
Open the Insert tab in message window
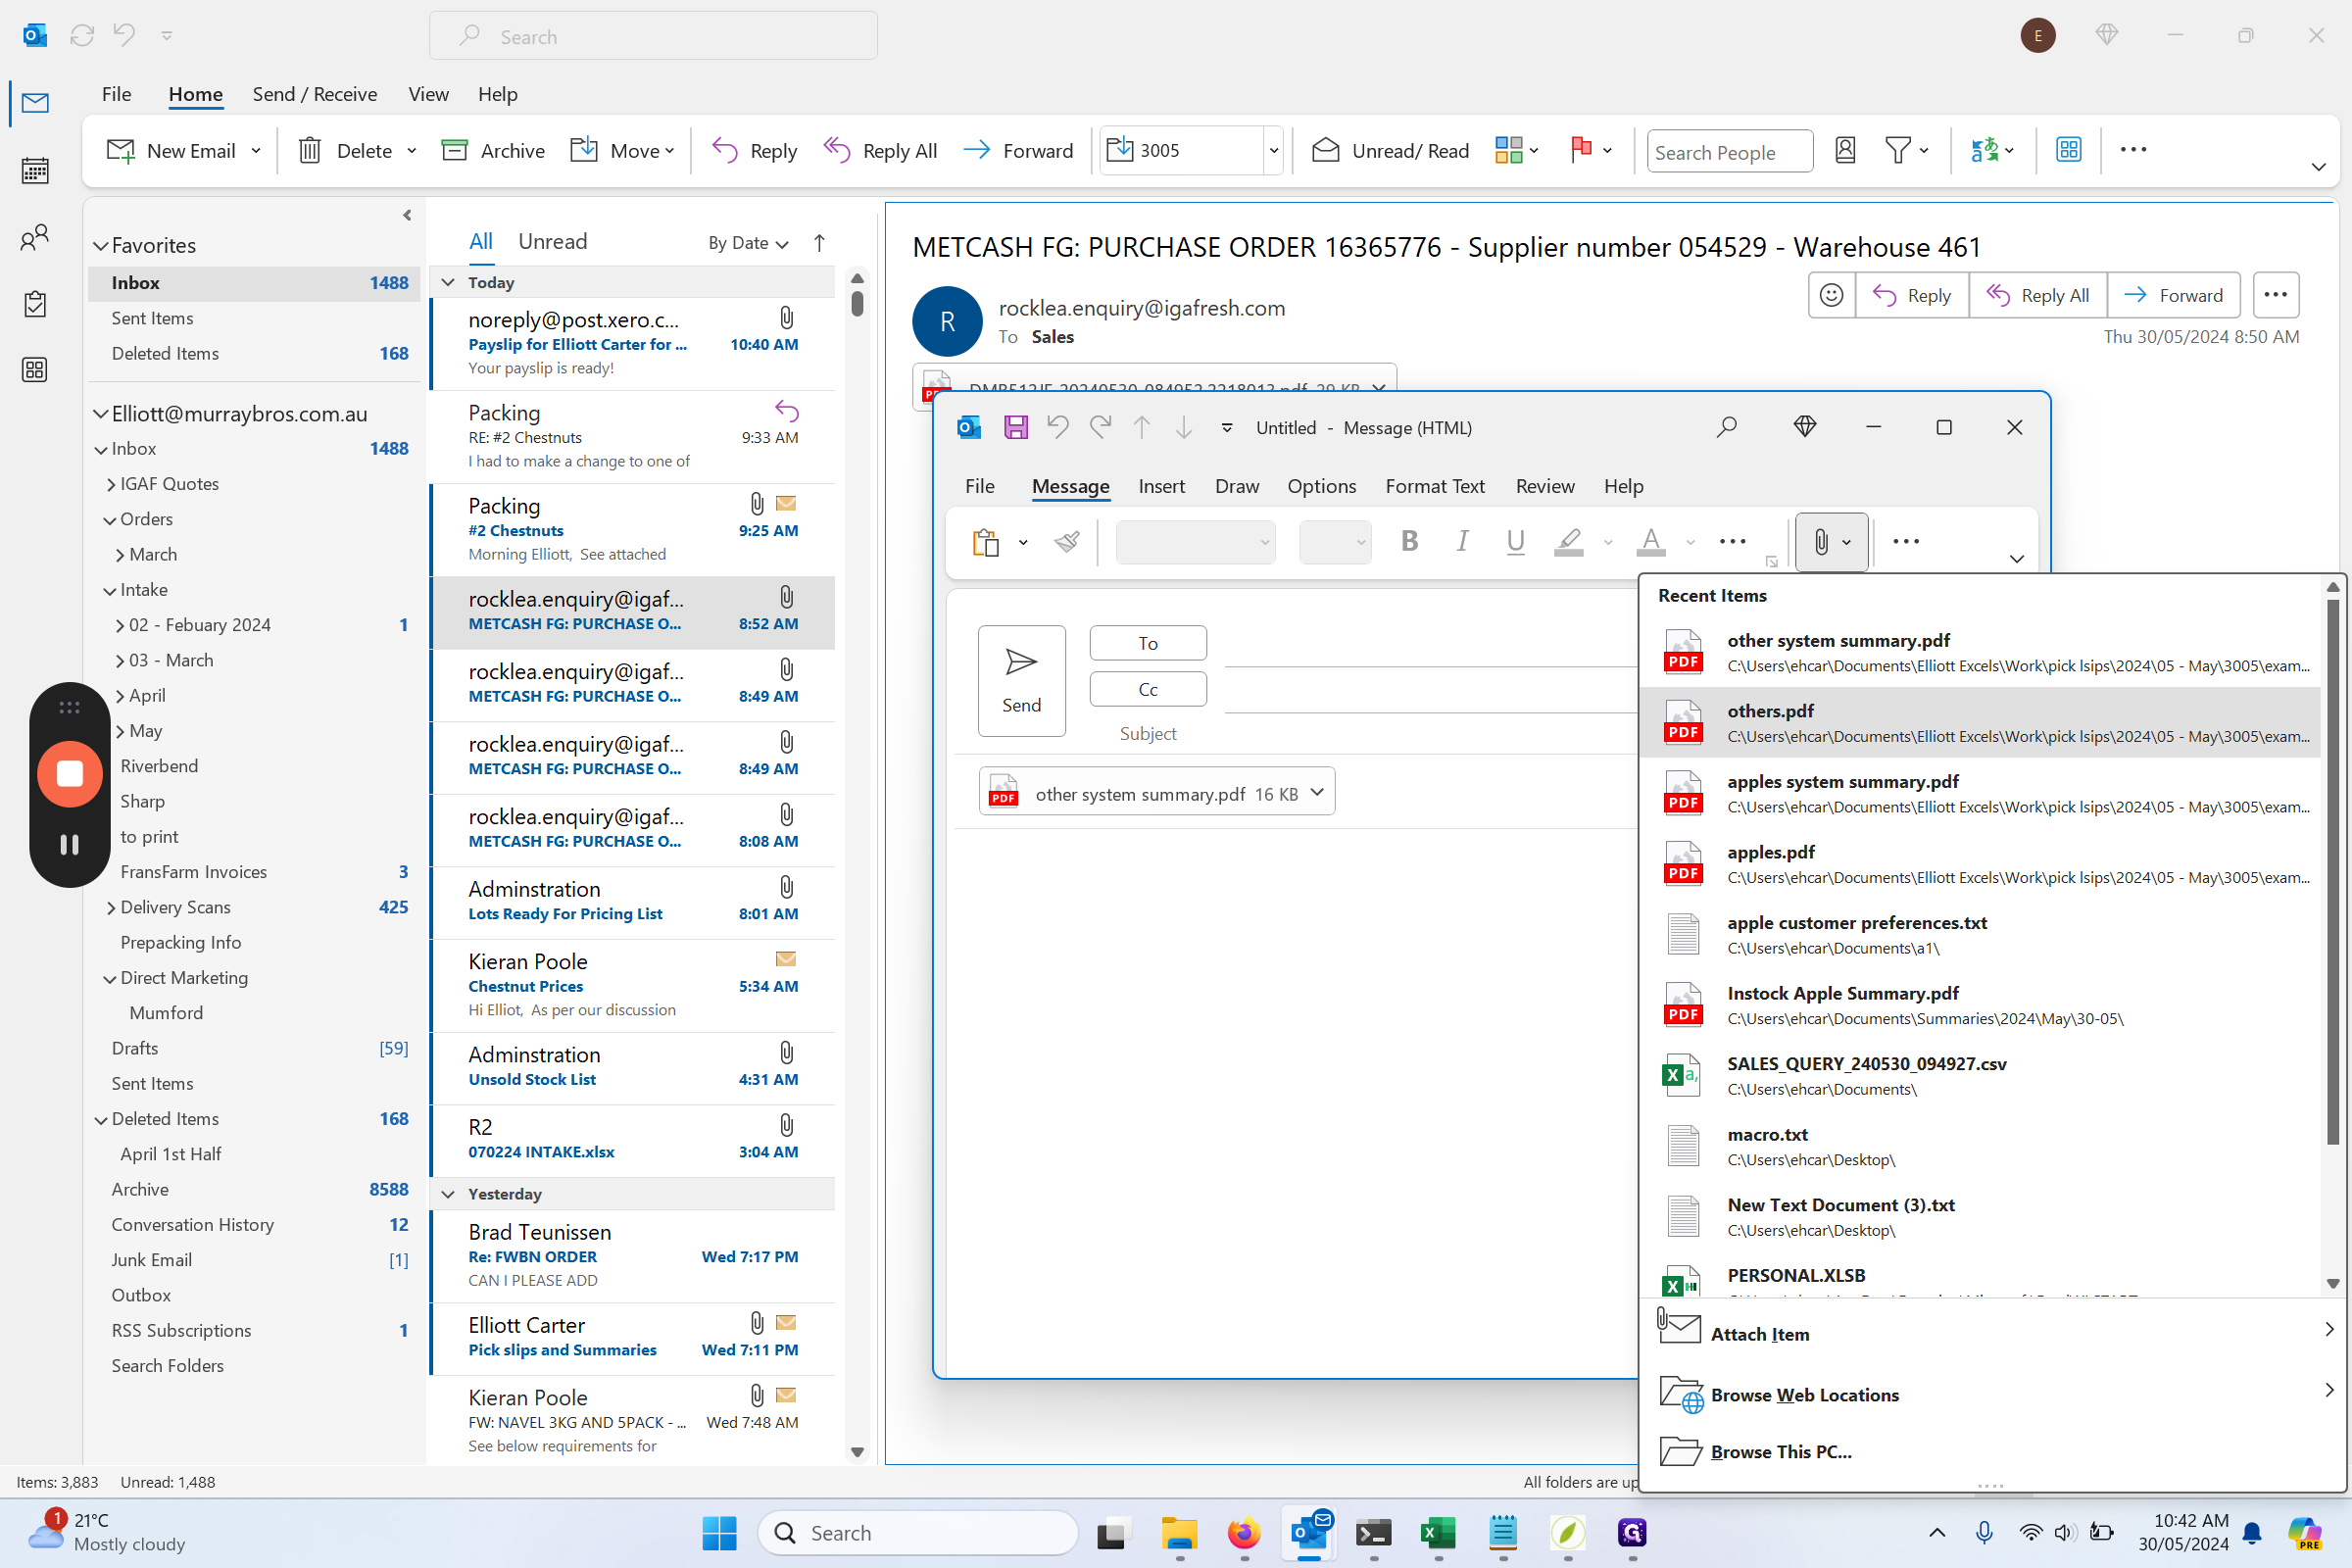pyautogui.click(x=1161, y=486)
